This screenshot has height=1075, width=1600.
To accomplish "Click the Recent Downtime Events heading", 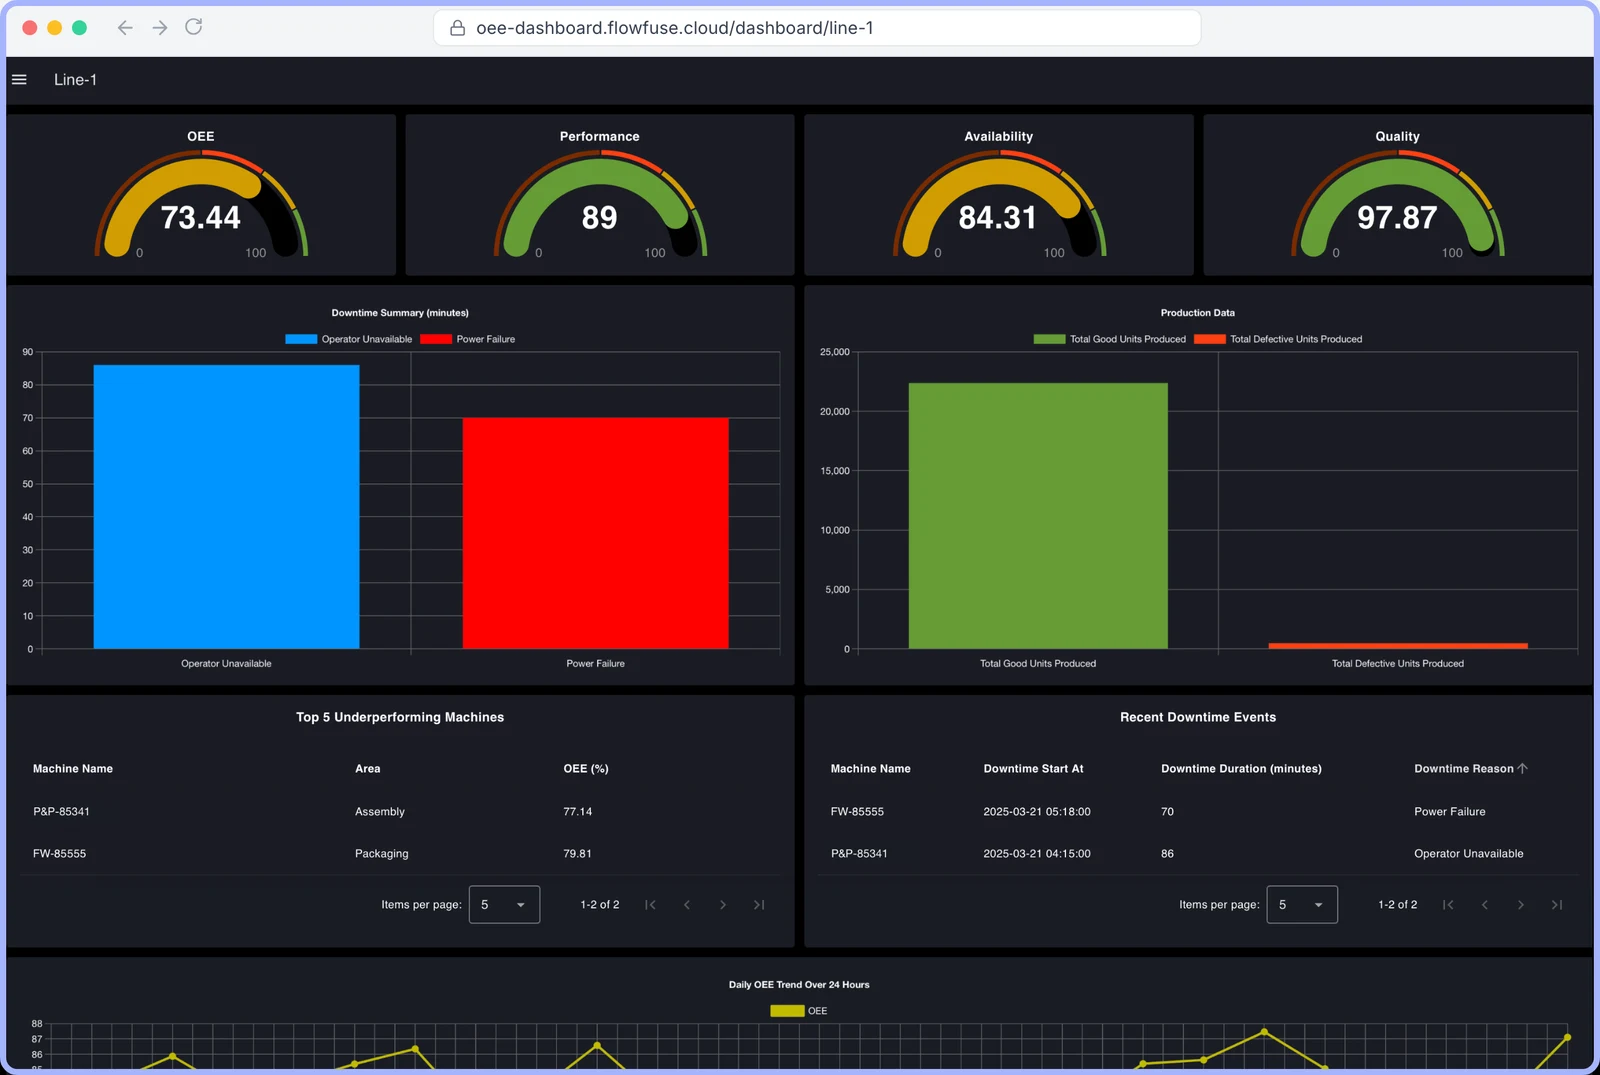I will (1198, 718).
